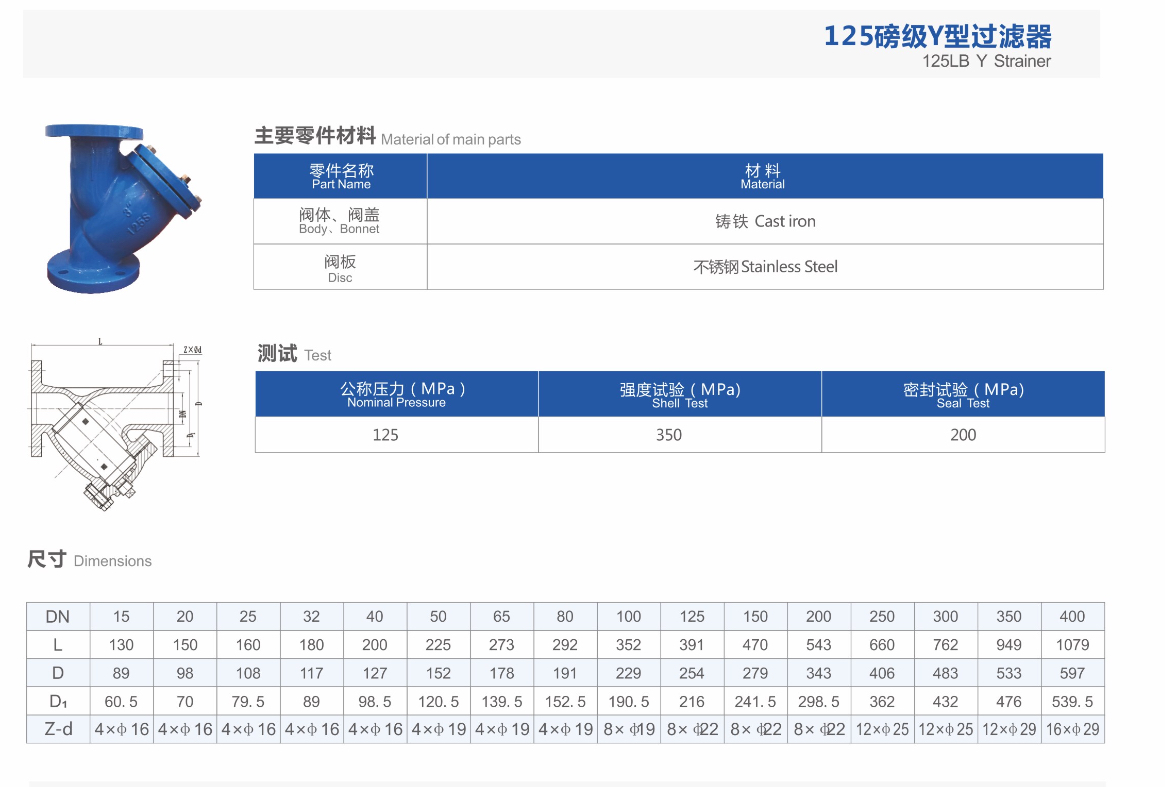Select the "Cast iron" material cell
The height and width of the screenshot is (787, 1165).
tap(765, 221)
